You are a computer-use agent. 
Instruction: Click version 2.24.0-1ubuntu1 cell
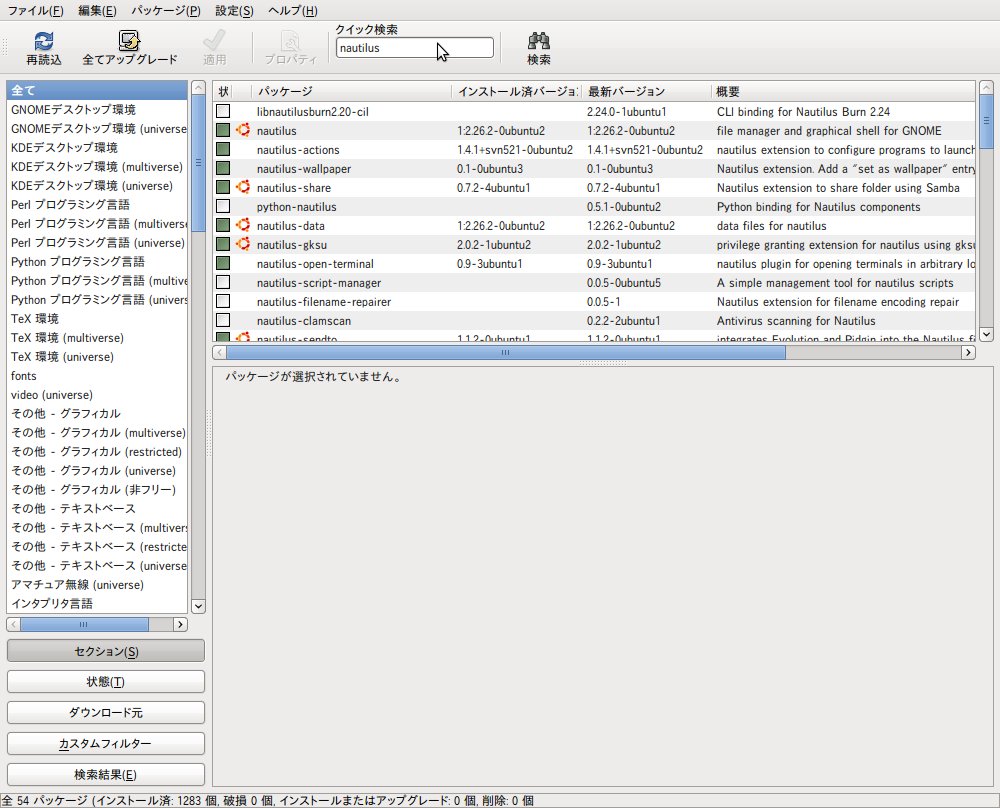627,112
